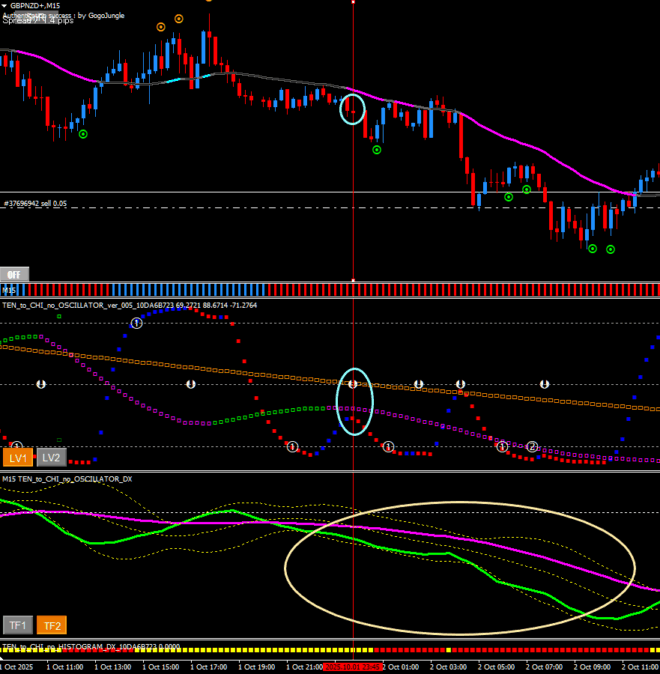Click the cyan circle marker on price chart
660x674 pixels.
point(353,107)
